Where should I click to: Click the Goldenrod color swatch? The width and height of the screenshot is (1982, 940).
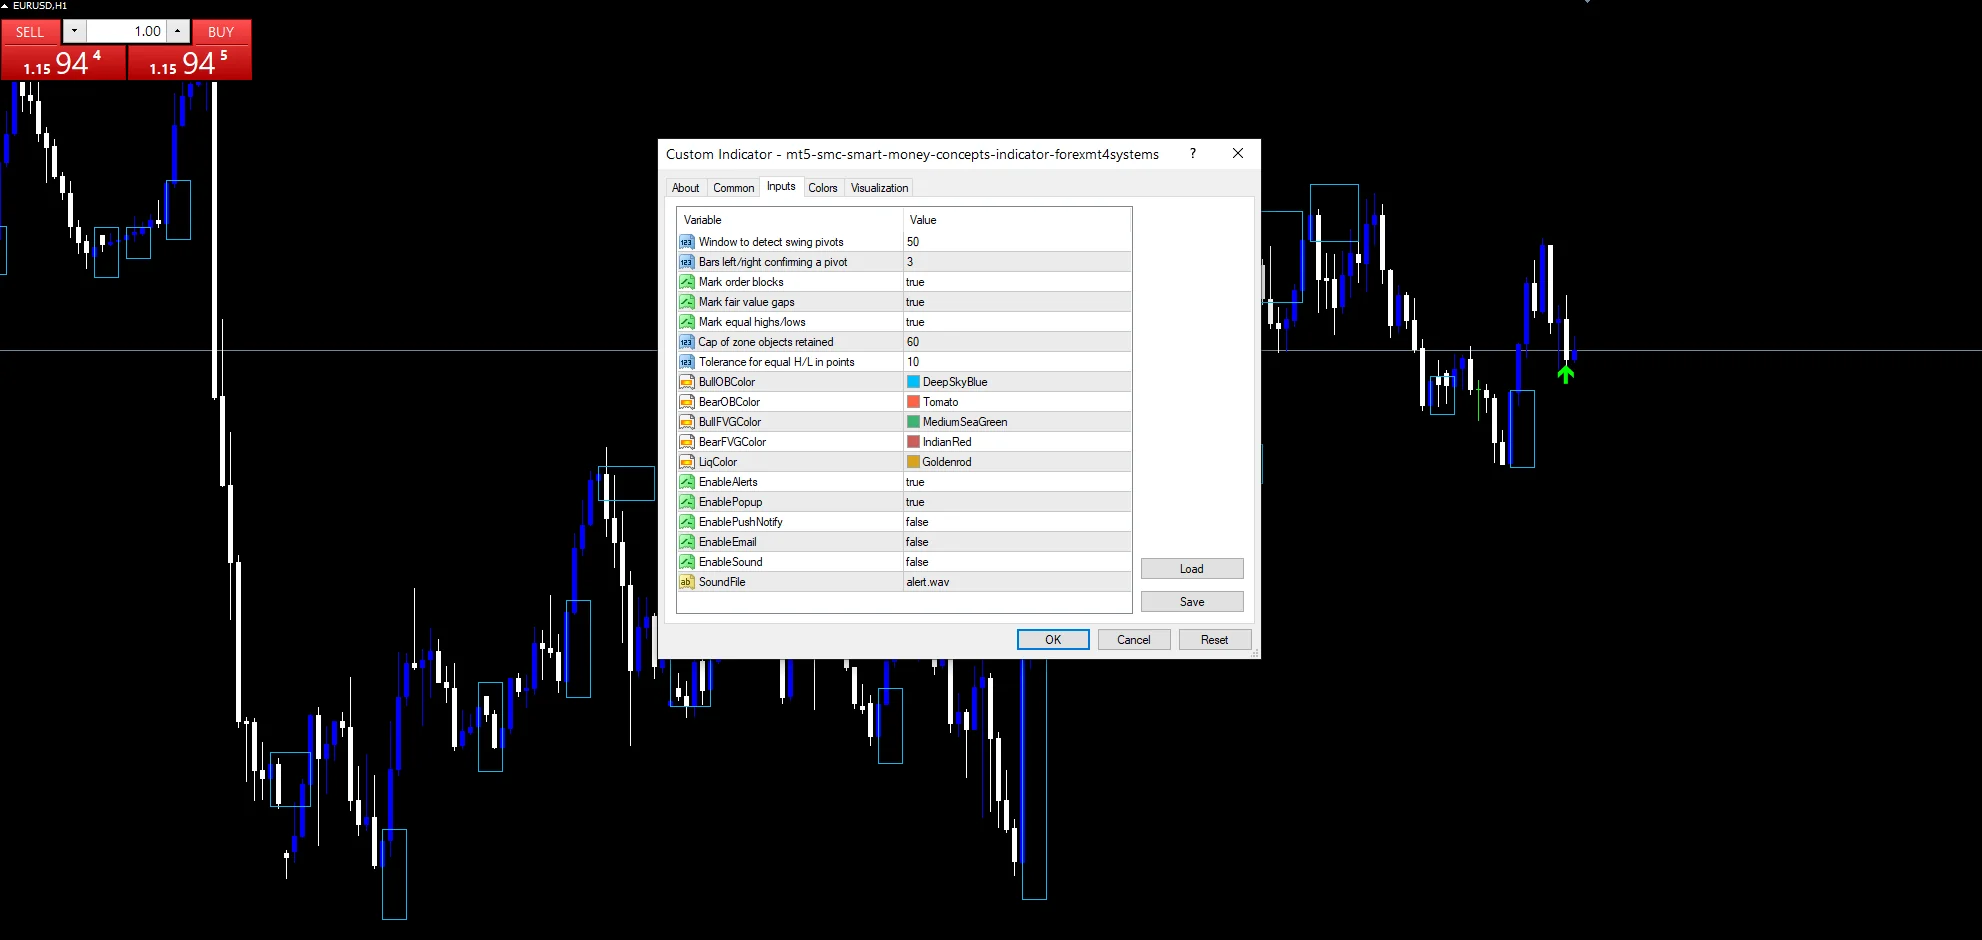point(913,462)
